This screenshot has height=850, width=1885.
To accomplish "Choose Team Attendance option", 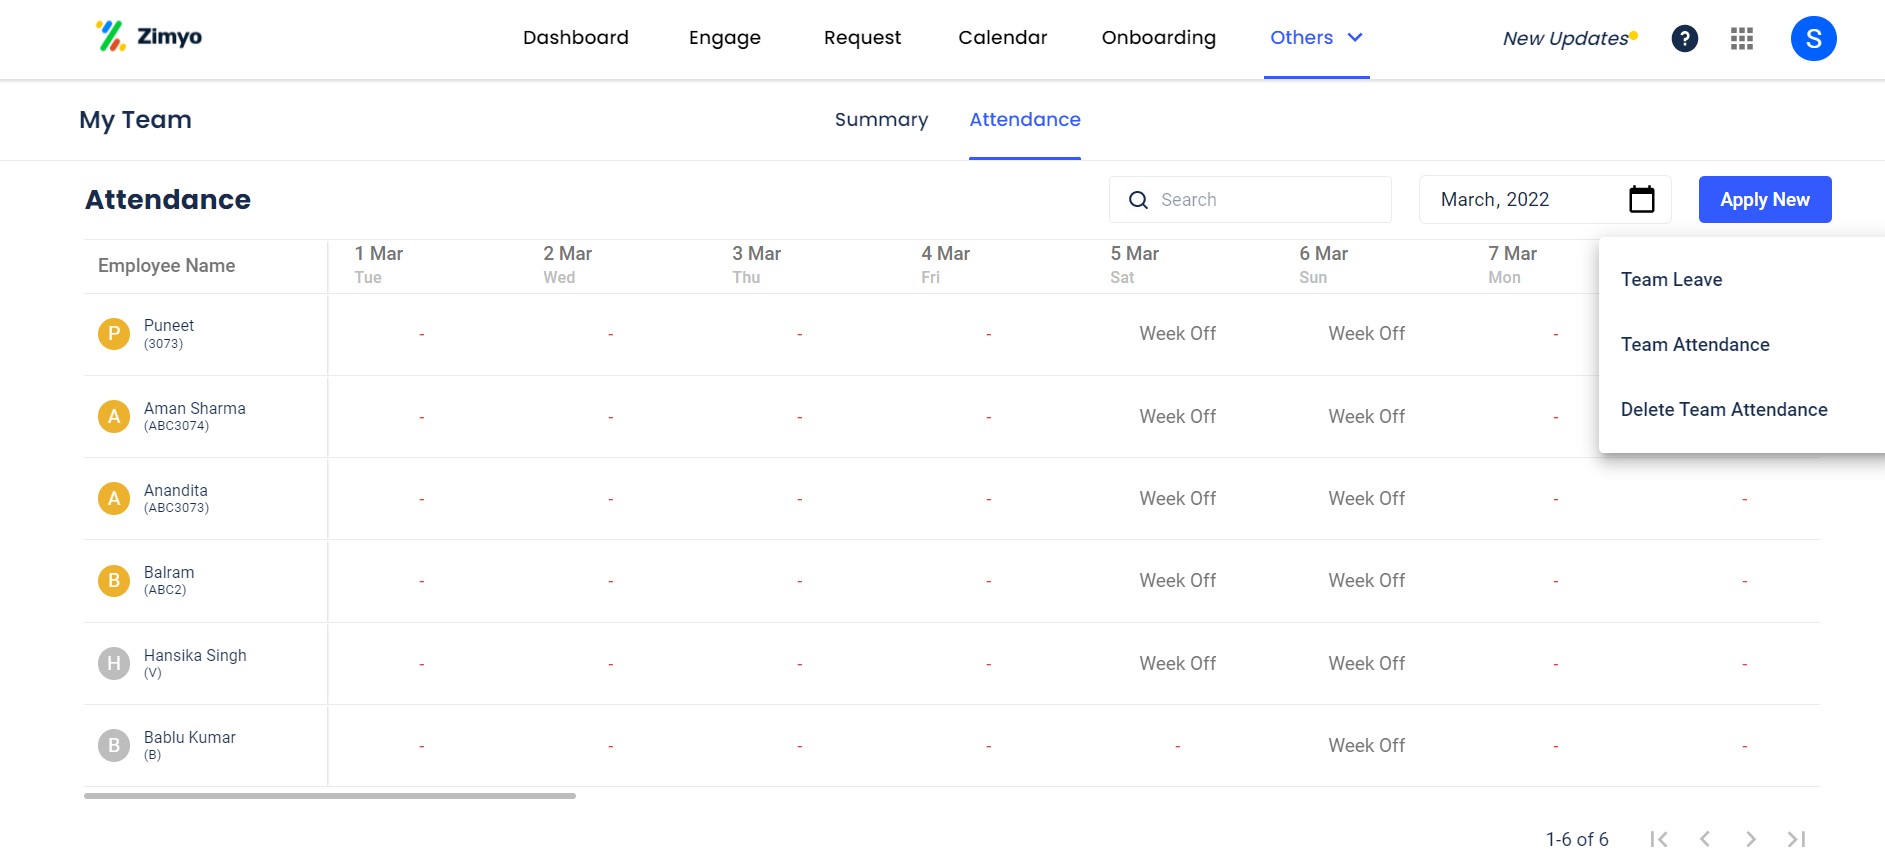I will pos(1695,345).
